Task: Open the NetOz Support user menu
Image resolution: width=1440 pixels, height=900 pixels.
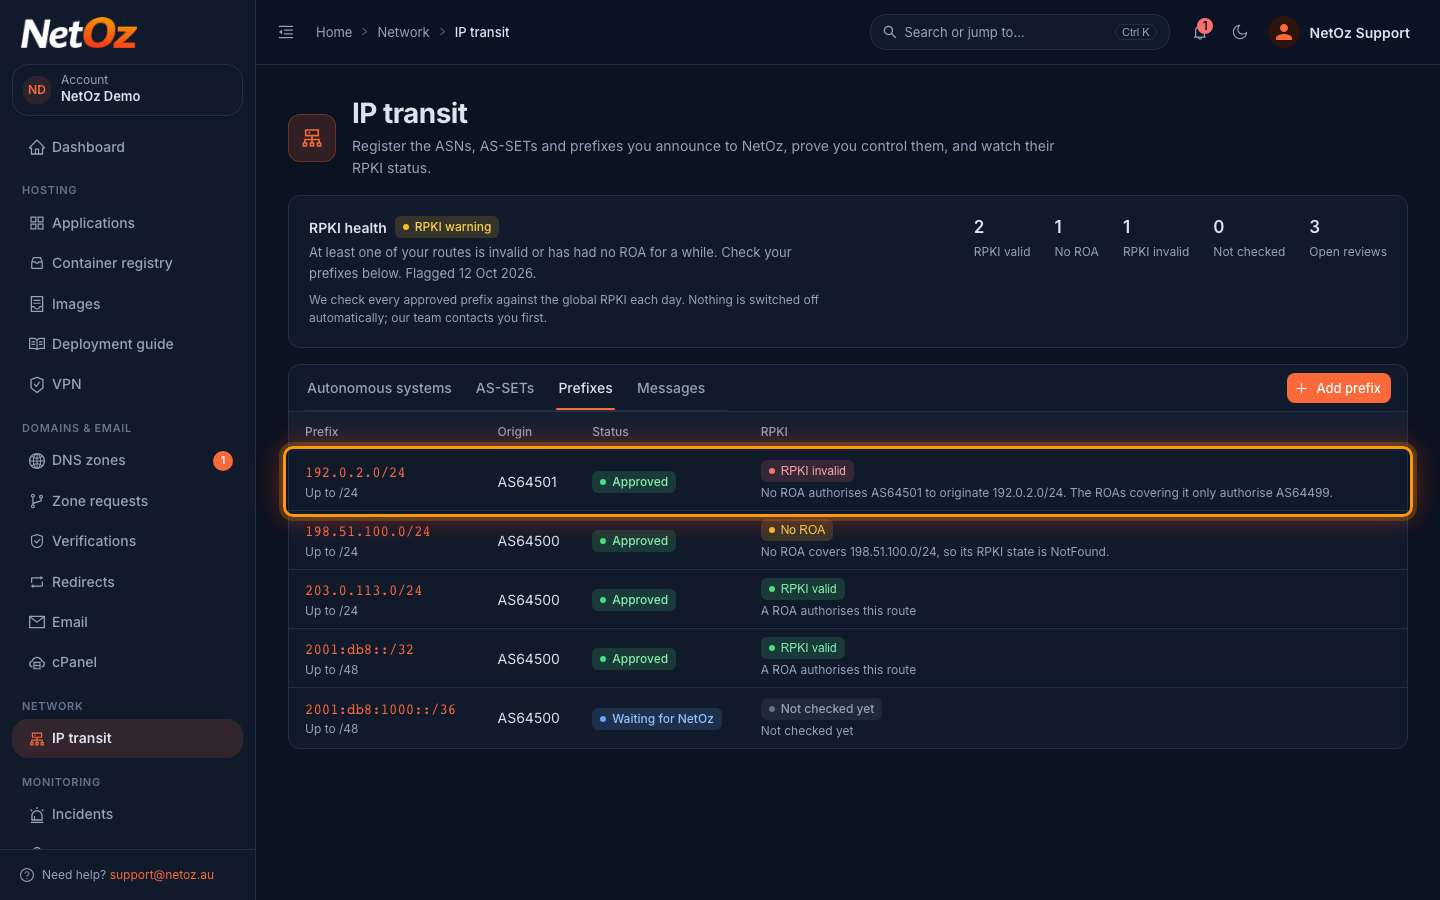Action: (1340, 32)
